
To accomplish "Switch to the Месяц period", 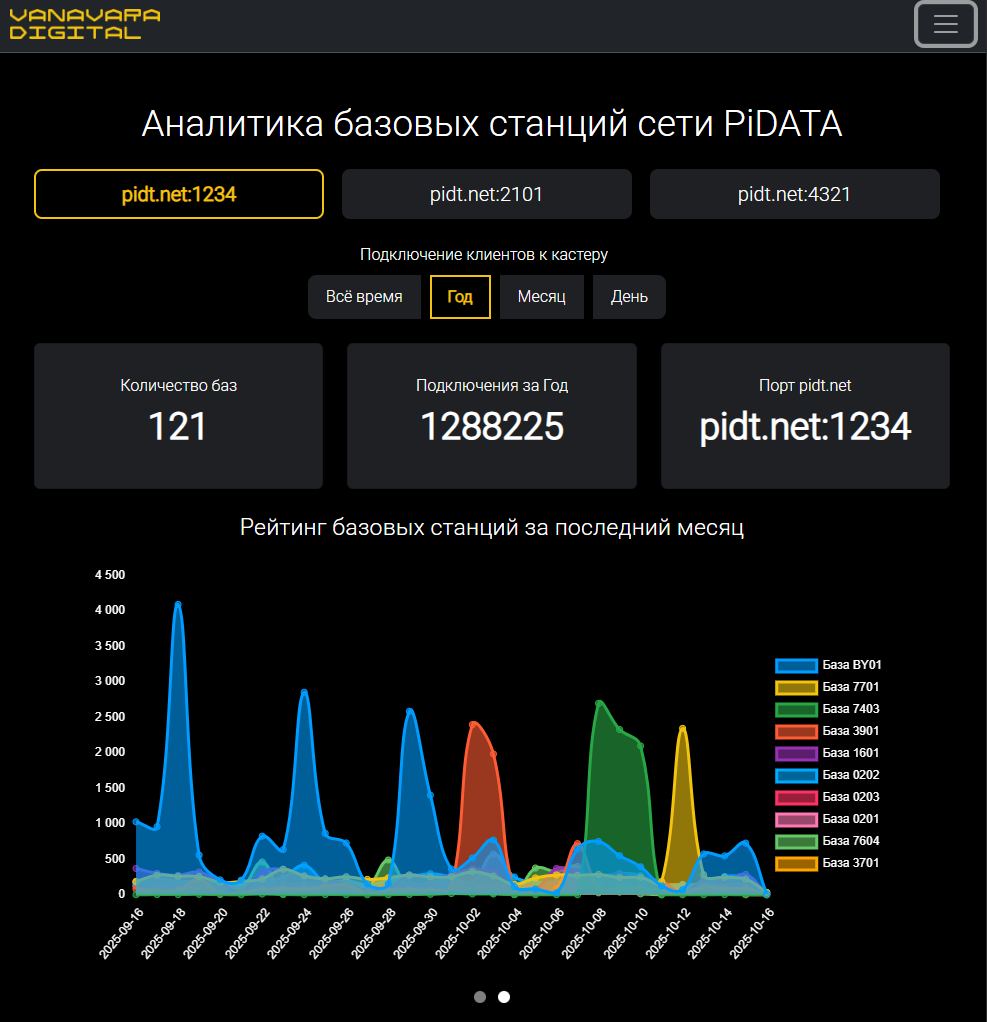I will pyautogui.click(x=541, y=296).
